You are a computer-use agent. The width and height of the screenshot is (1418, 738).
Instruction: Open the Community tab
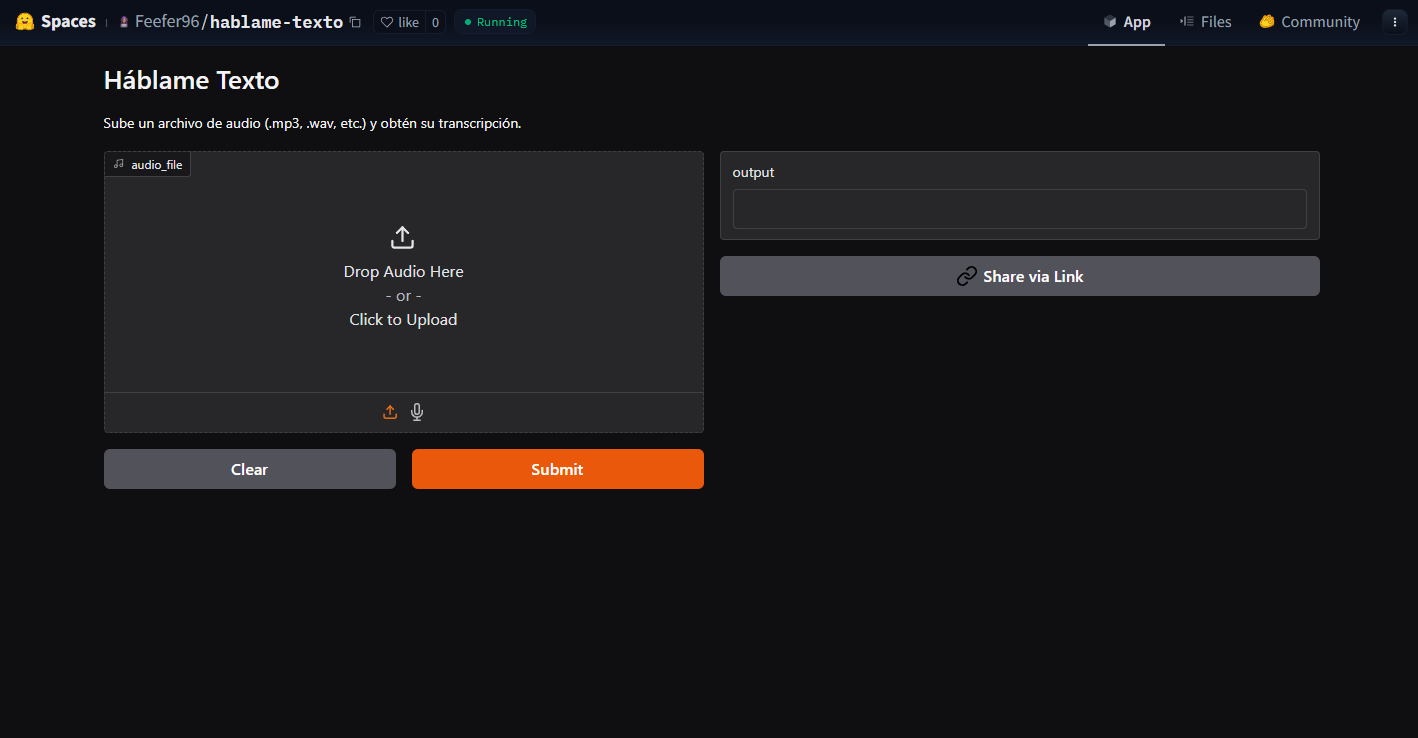[1309, 22]
